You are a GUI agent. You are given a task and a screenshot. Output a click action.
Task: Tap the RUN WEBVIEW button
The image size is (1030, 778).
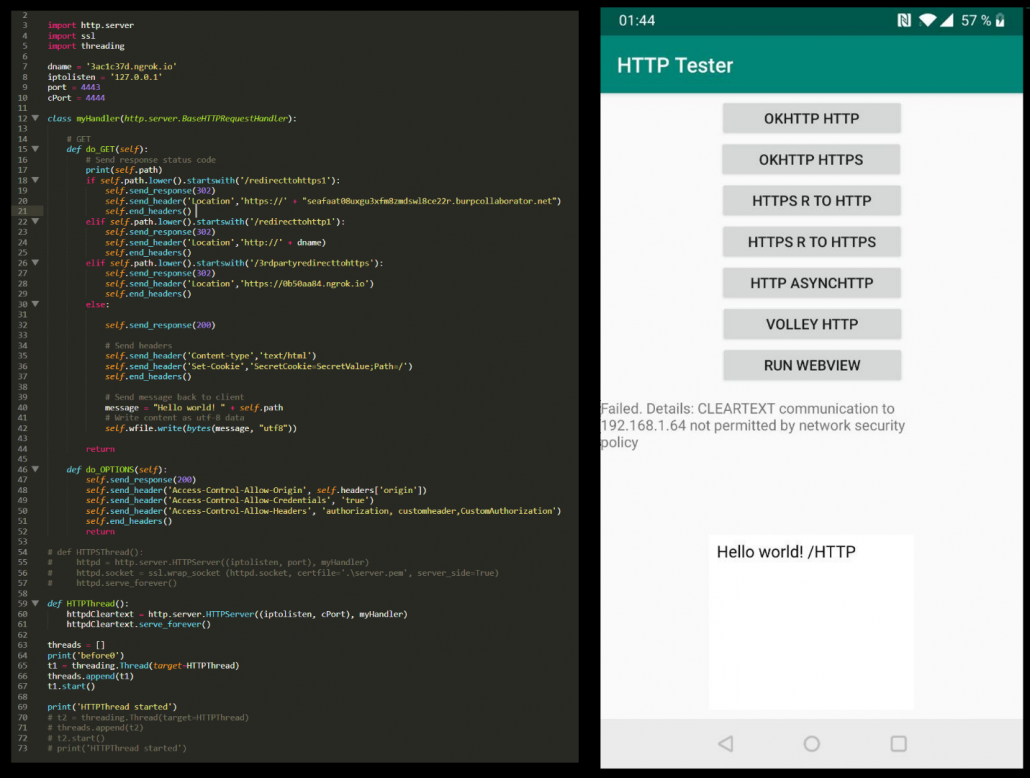pos(812,365)
